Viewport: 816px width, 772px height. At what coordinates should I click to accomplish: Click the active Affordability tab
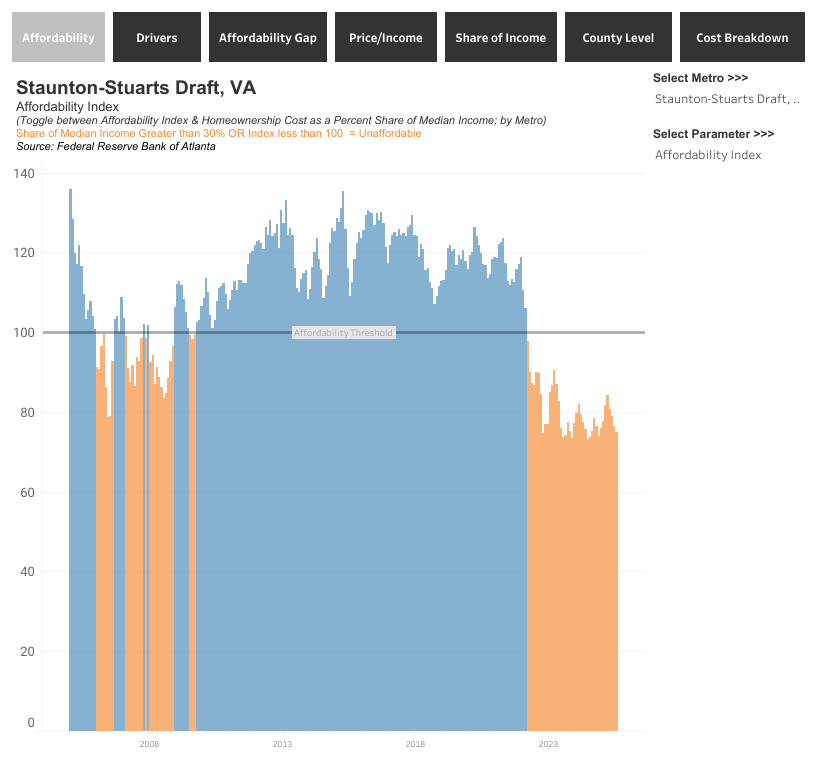[58, 38]
